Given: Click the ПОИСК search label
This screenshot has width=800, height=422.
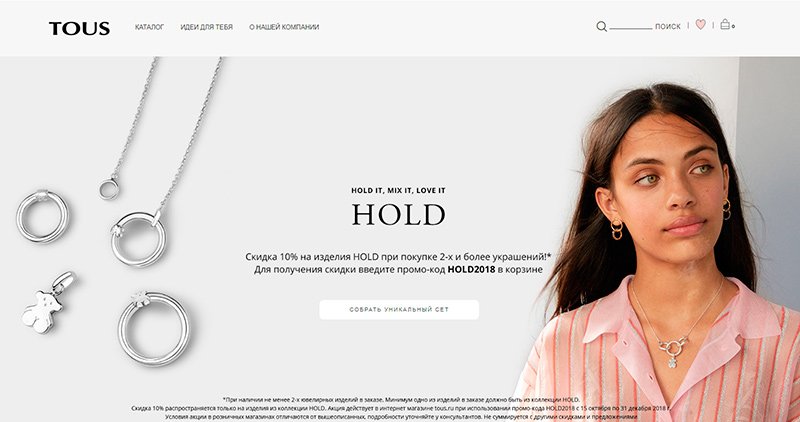Looking at the screenshot, I should [x=668, y=27].
